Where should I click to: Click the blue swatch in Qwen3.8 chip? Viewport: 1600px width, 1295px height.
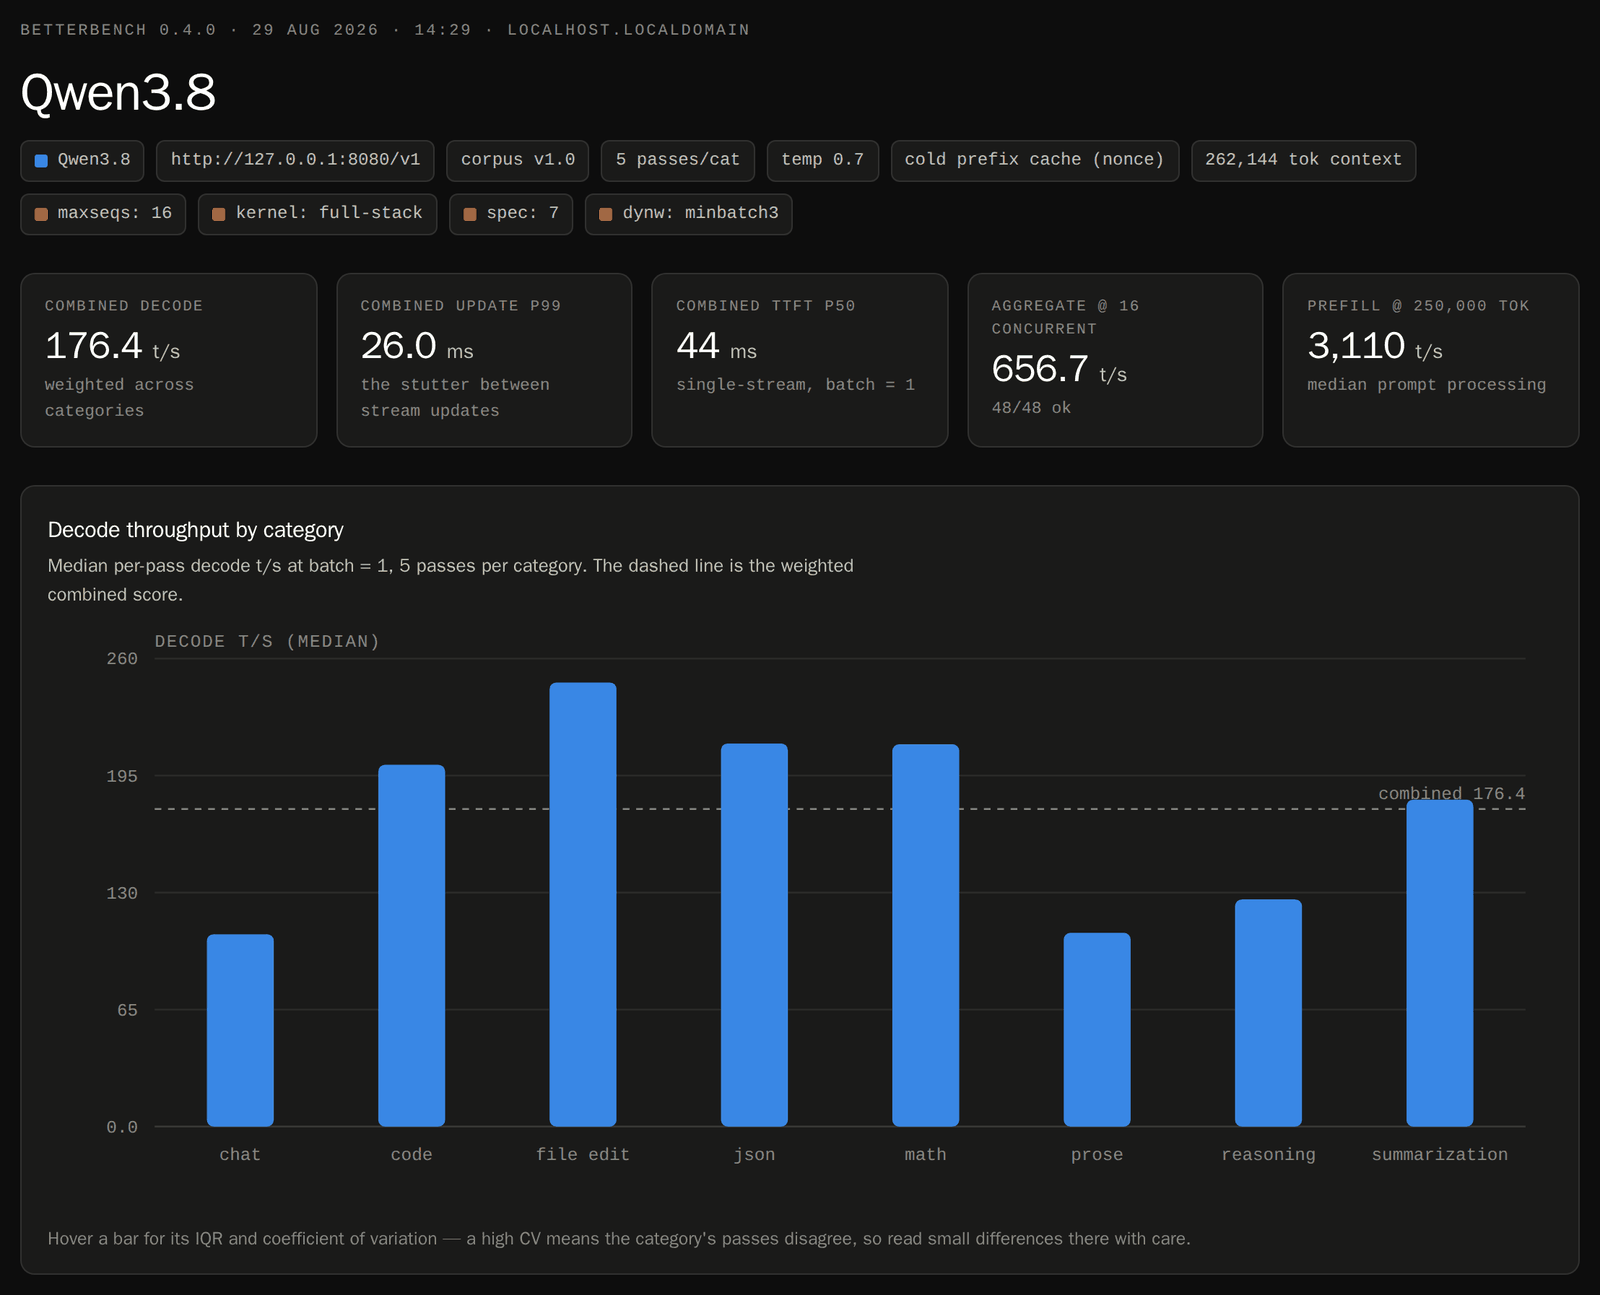41,161
